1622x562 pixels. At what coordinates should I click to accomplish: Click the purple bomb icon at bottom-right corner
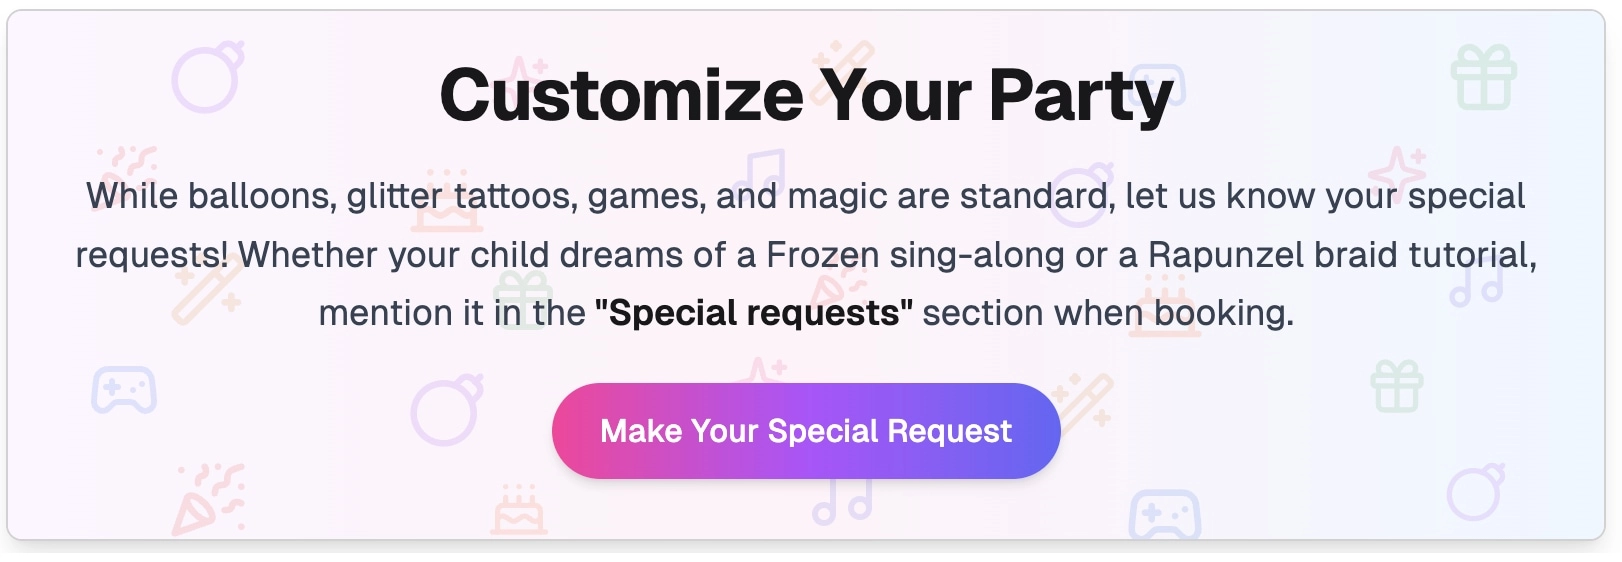pyautogui.click(x=1475, y=492)
